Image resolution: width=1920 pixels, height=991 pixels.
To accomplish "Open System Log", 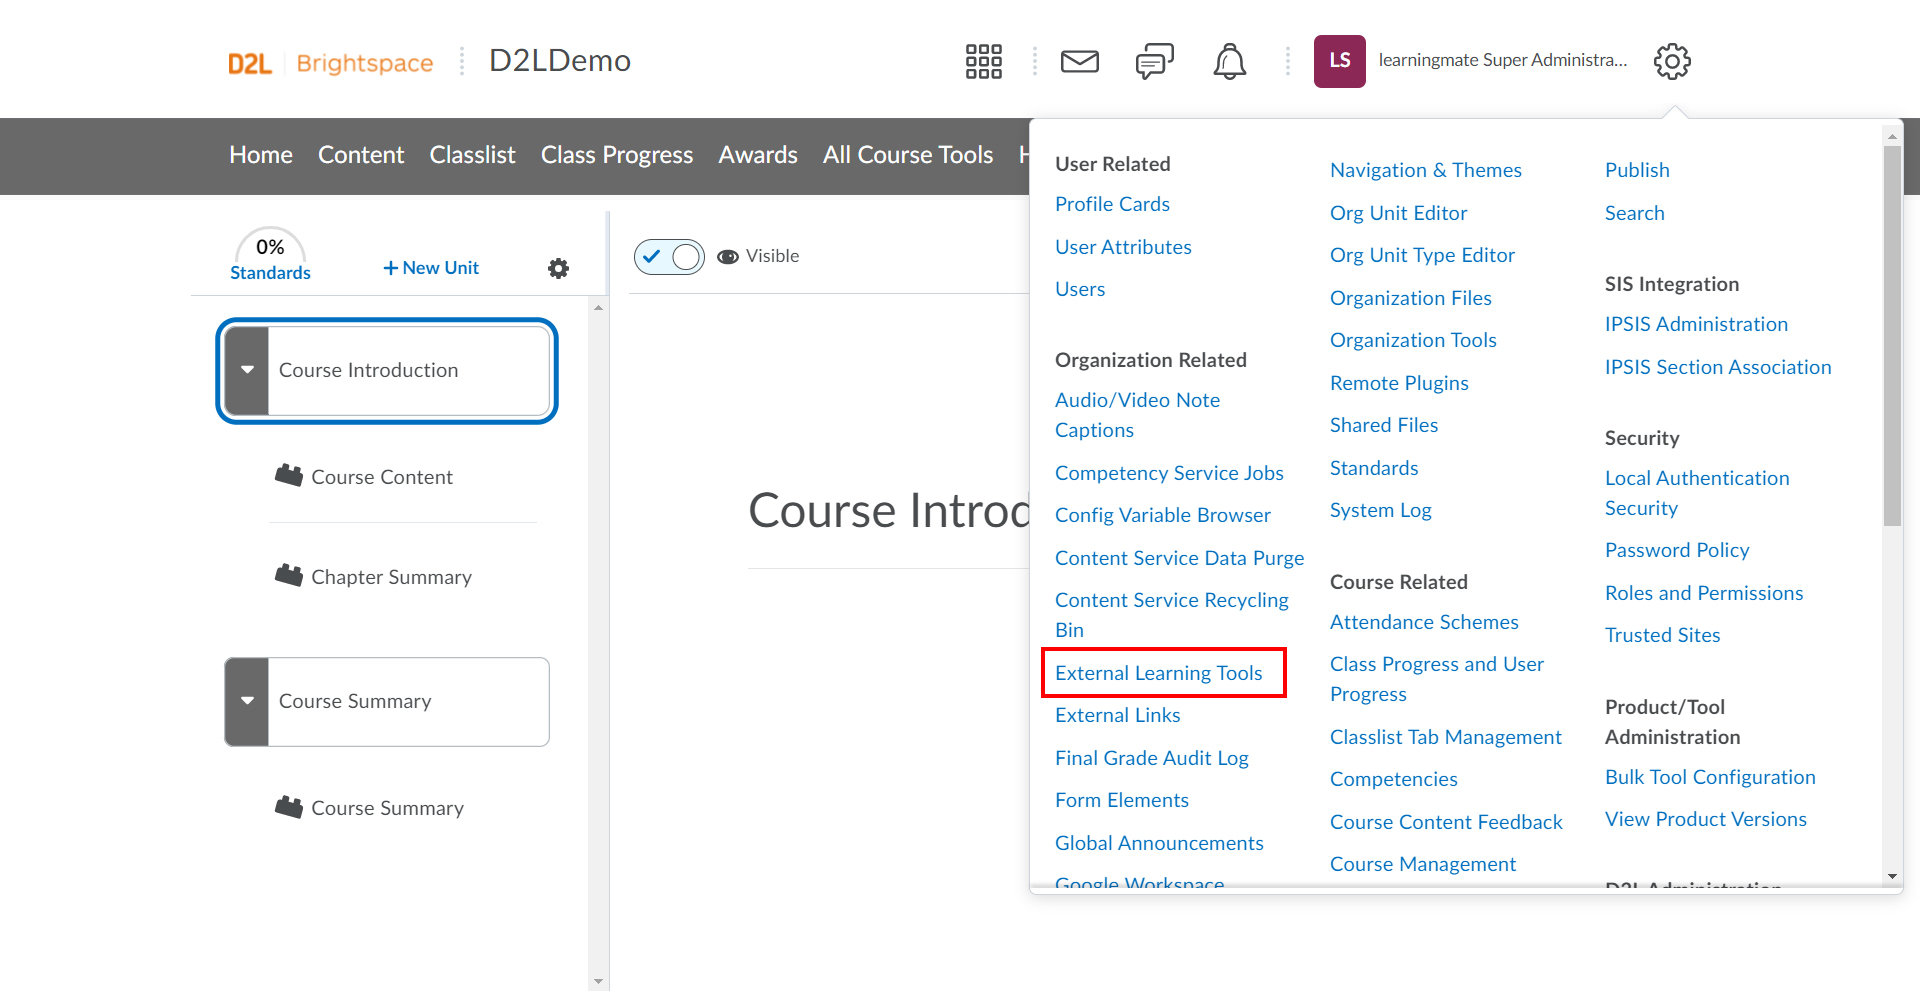I will (x=1380, y=510).
